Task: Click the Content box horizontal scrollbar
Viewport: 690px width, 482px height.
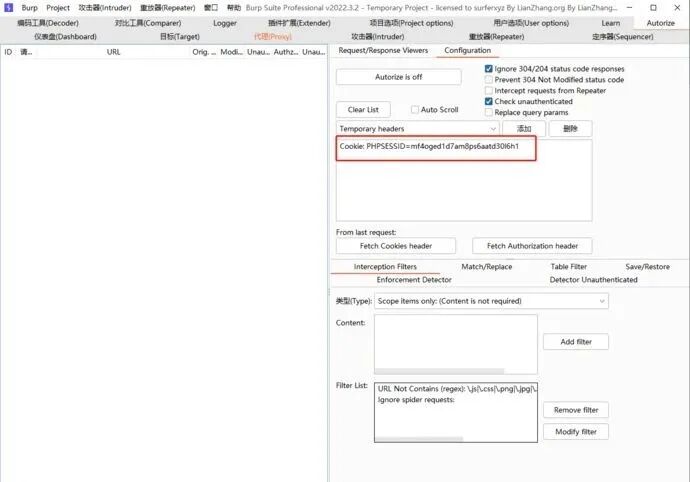Action: pos(439,371)
